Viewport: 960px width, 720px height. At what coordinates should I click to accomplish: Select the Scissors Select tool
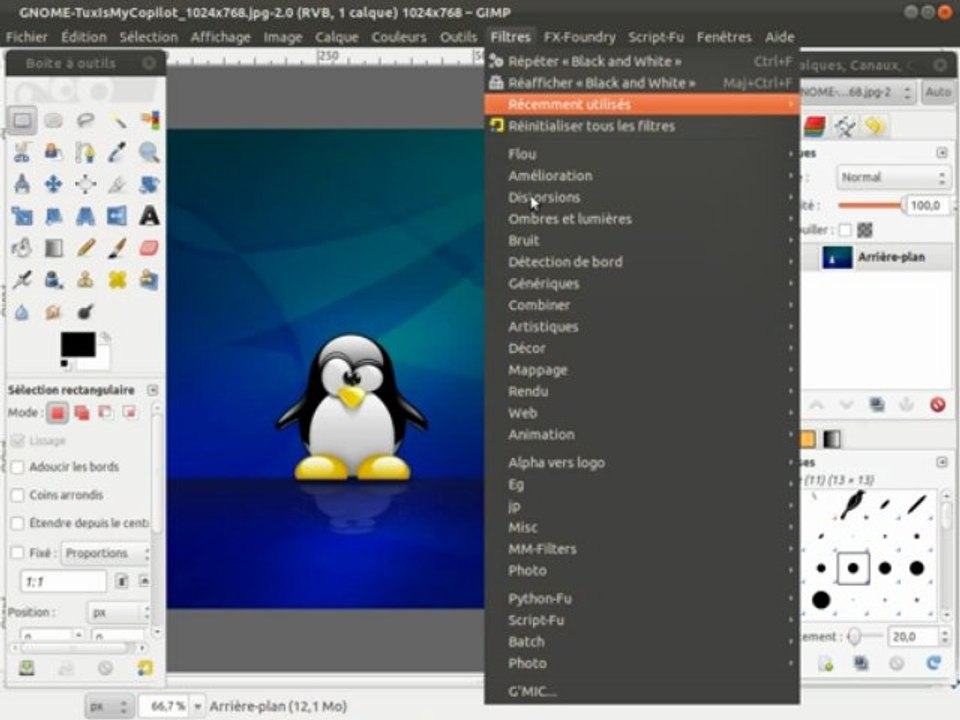22,152
